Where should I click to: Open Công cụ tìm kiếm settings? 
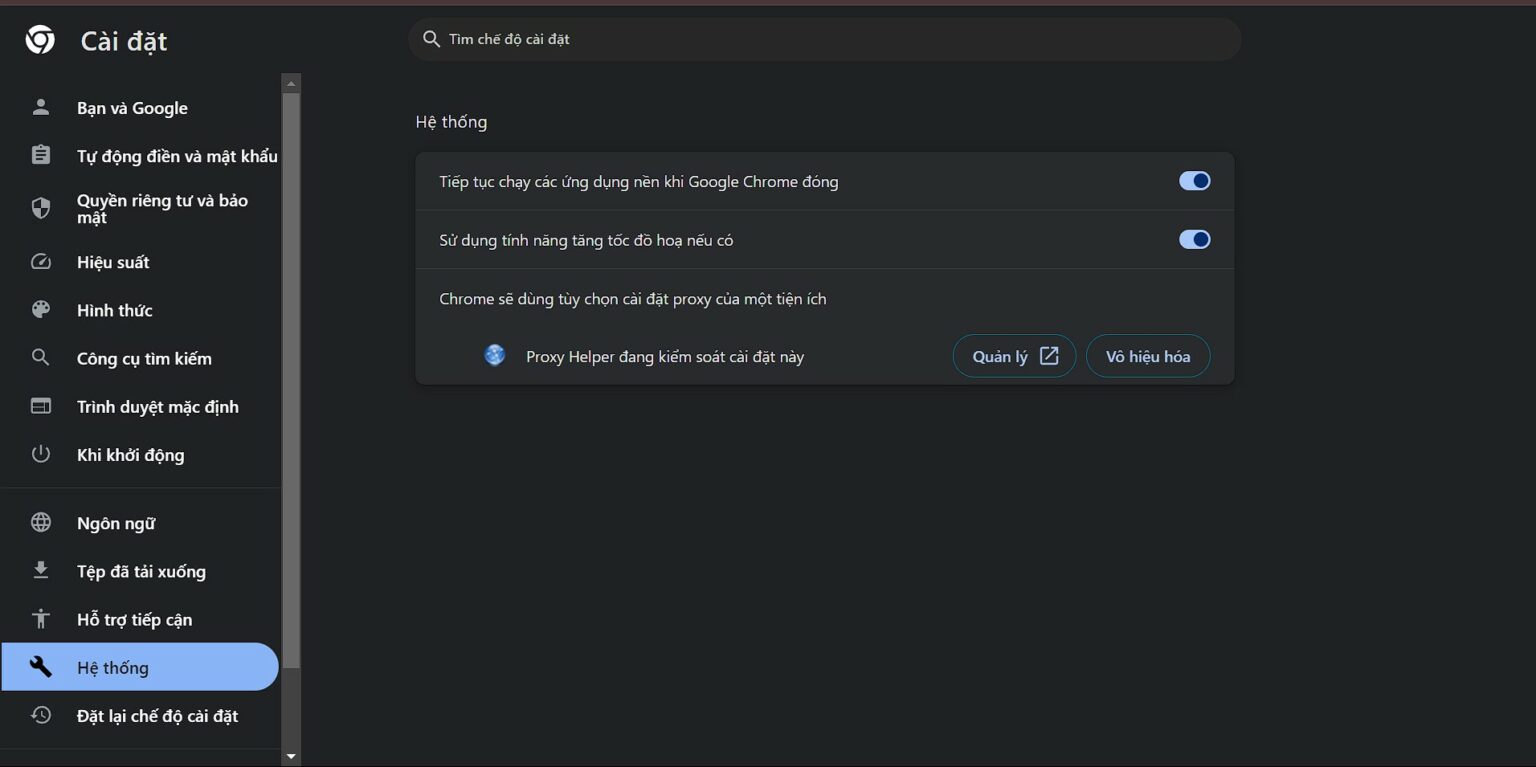click(144, 358)
